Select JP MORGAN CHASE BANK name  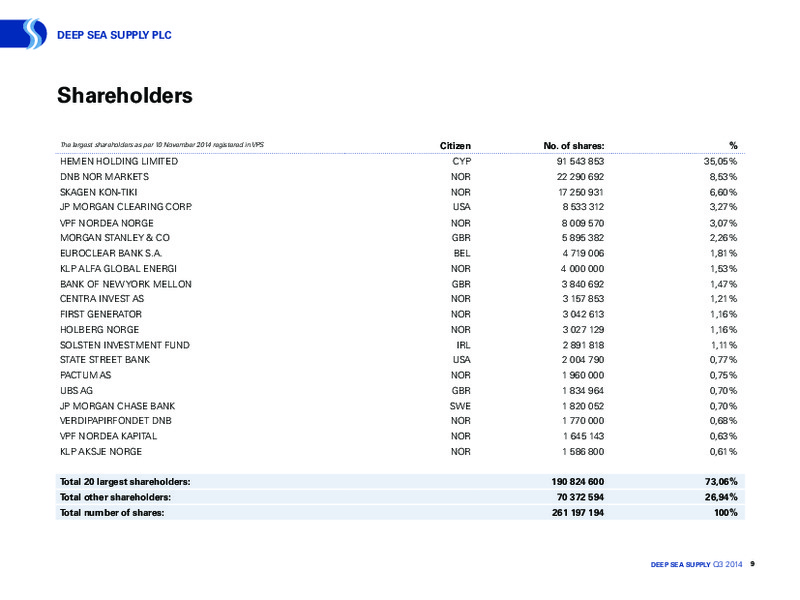117,406
